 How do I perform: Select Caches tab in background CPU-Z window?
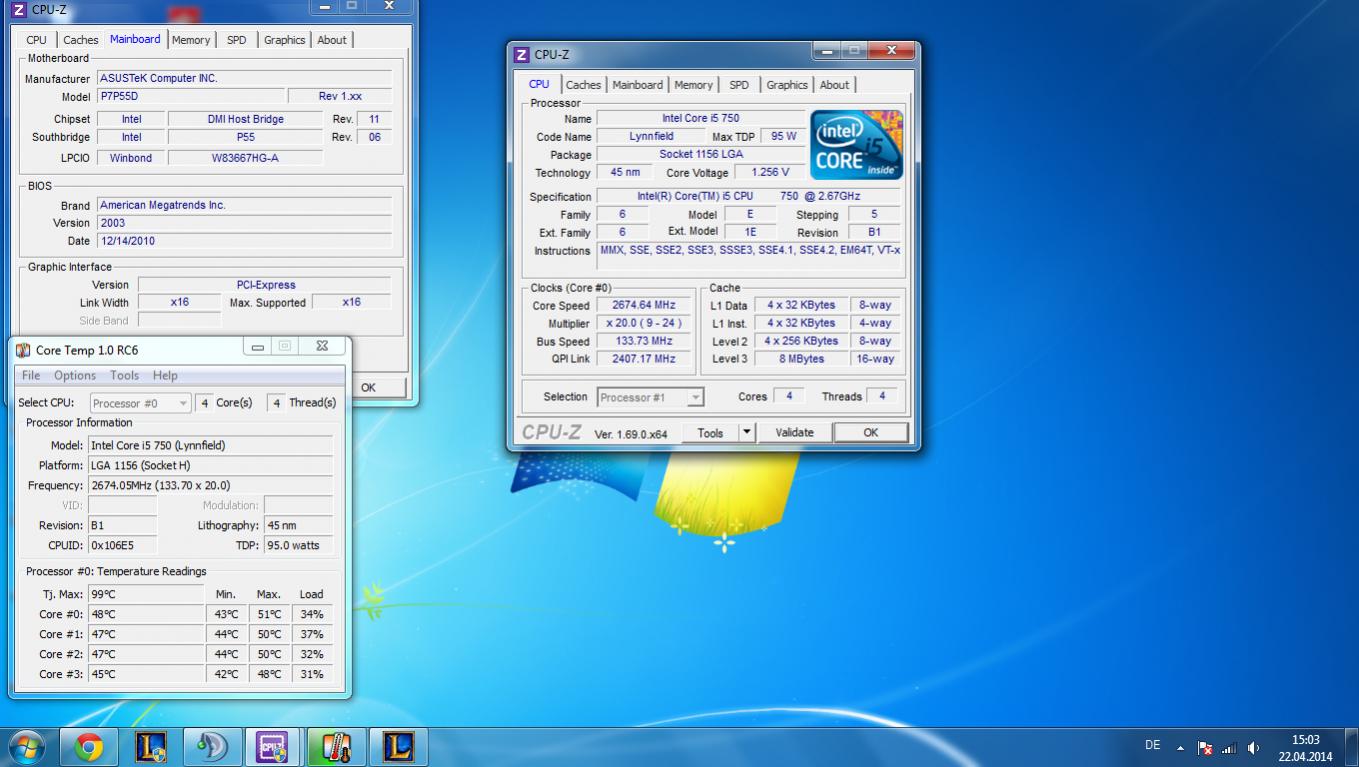(80, 40)
